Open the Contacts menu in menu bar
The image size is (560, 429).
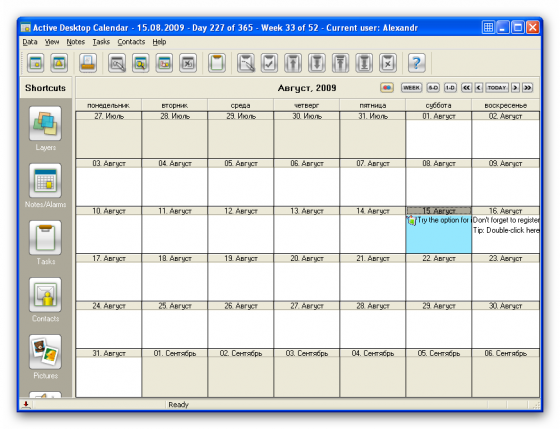coord(131,42)
